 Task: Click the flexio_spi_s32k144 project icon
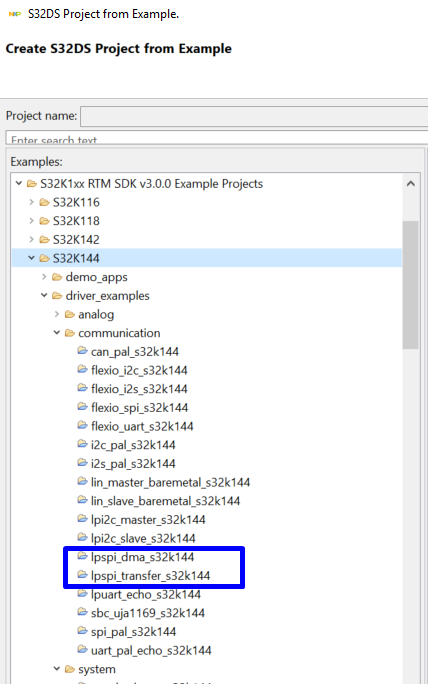point(82,407)
